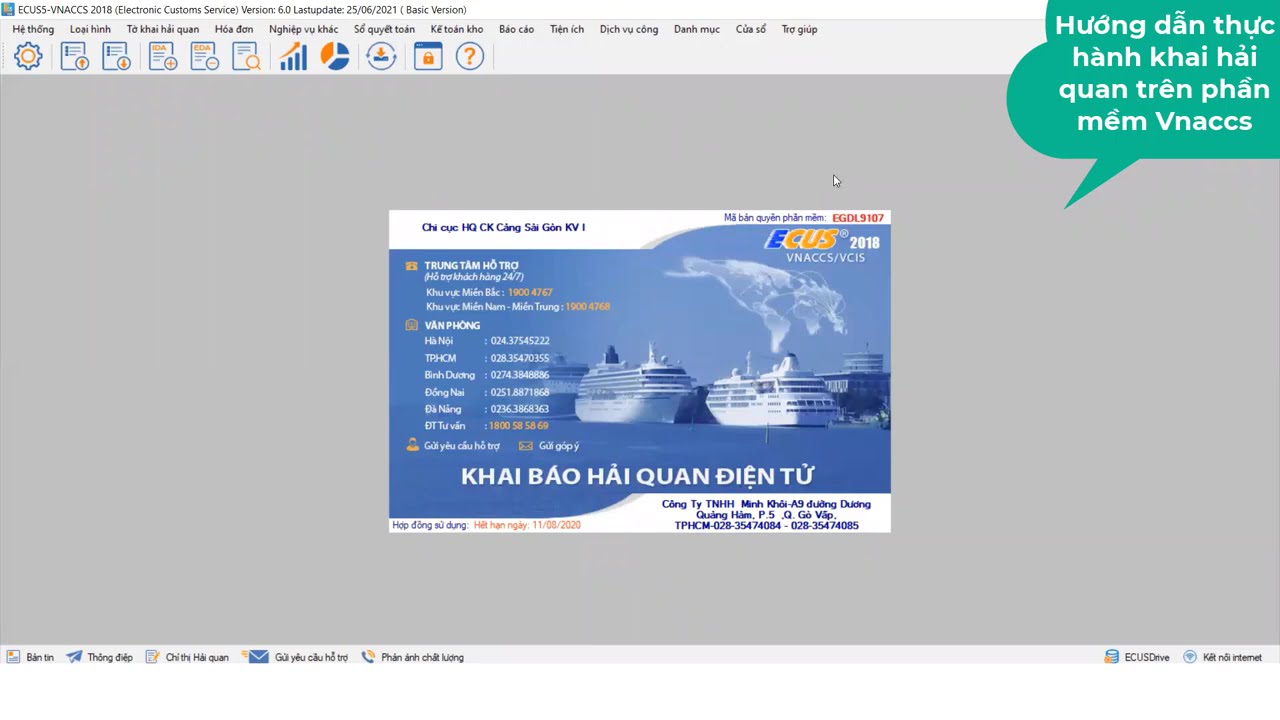Open the Hóa đơn menu

tap(234, 29)
